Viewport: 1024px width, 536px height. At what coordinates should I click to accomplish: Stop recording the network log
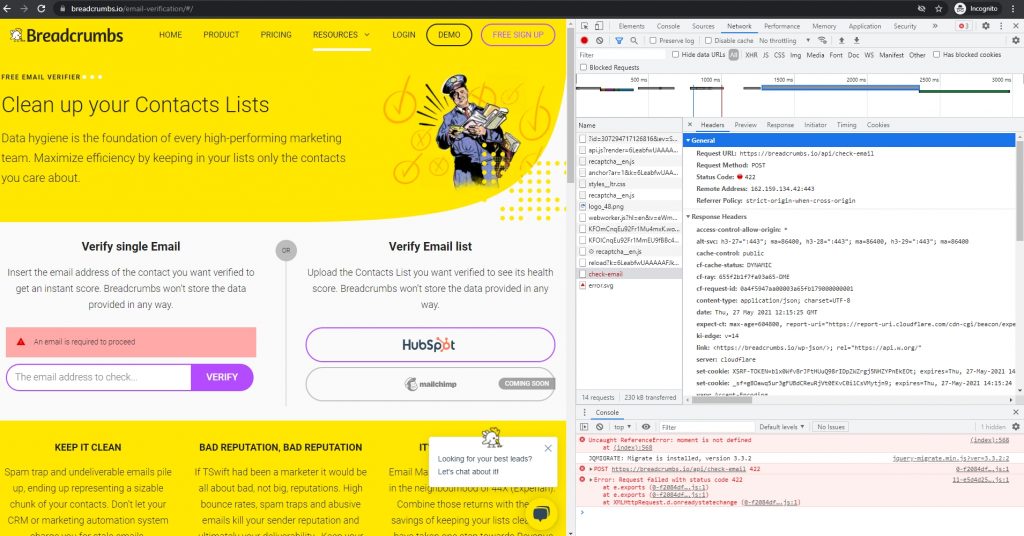coord(584,40)
